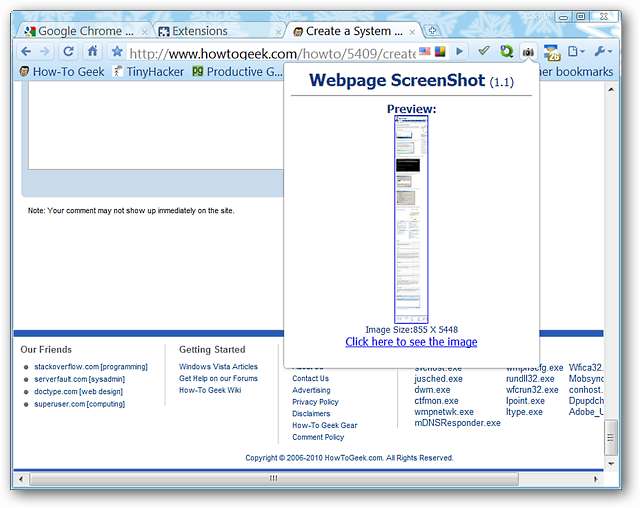Image resolution: width=640 pixels, height=508 pixels.
Task: Maximize the Chrome window
Action: (x=581, y=17)
